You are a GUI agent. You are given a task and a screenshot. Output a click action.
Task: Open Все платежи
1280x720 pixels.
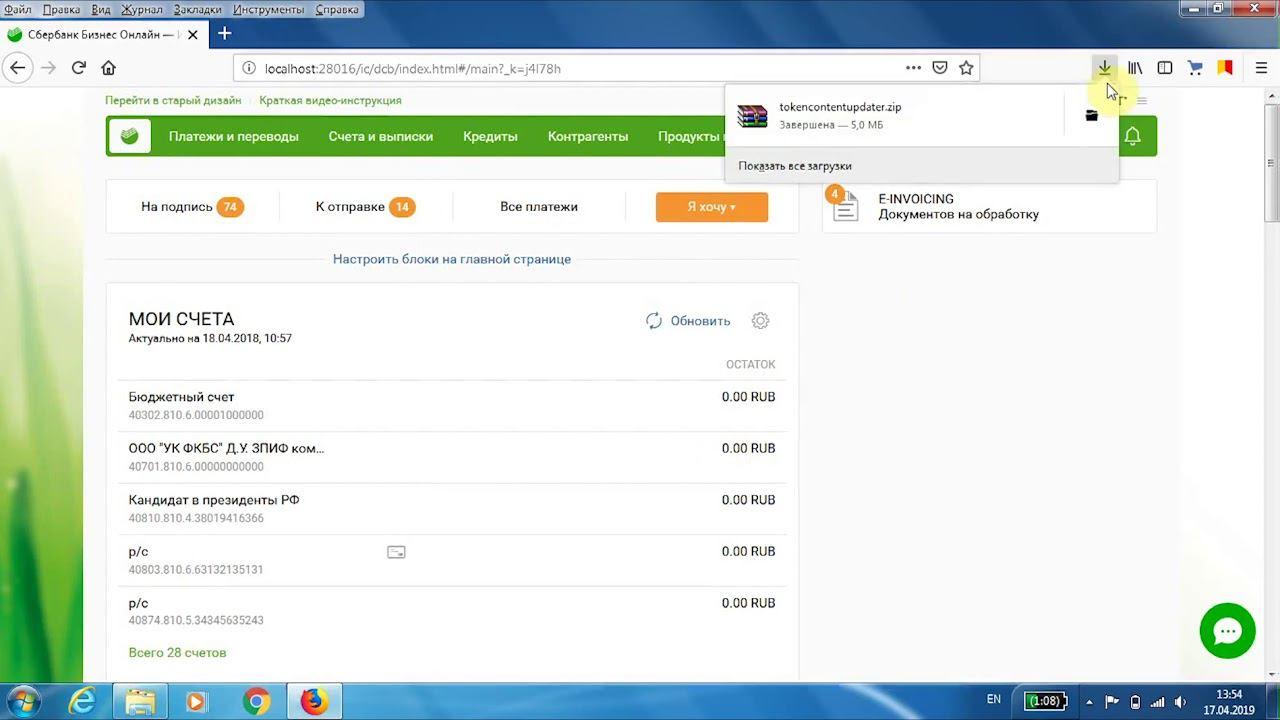coord(539,207)
